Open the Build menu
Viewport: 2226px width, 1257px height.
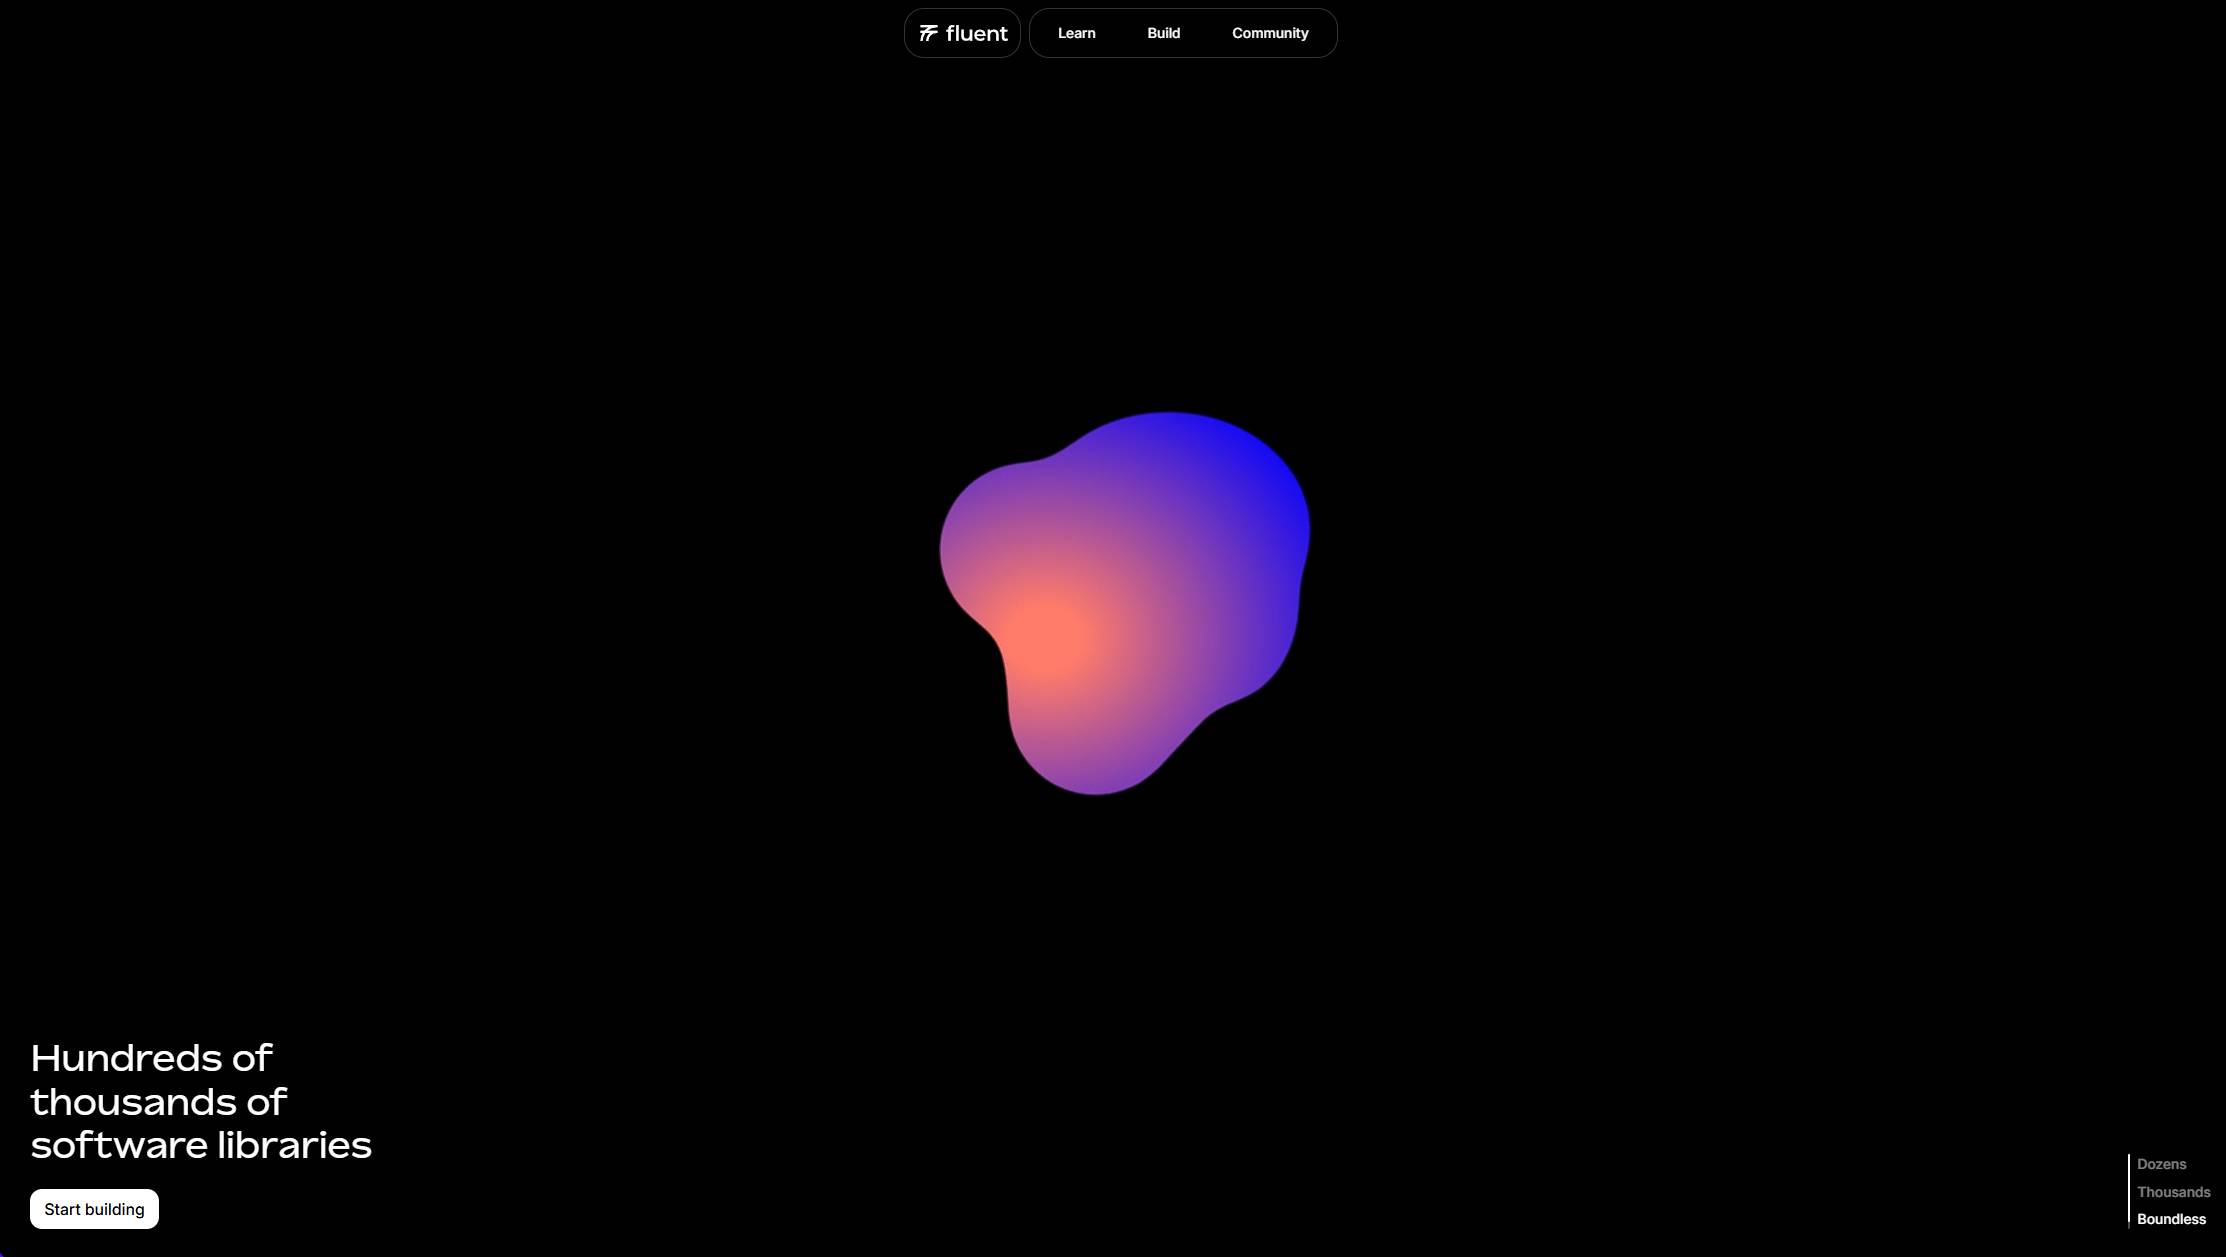click(1163, 33)
